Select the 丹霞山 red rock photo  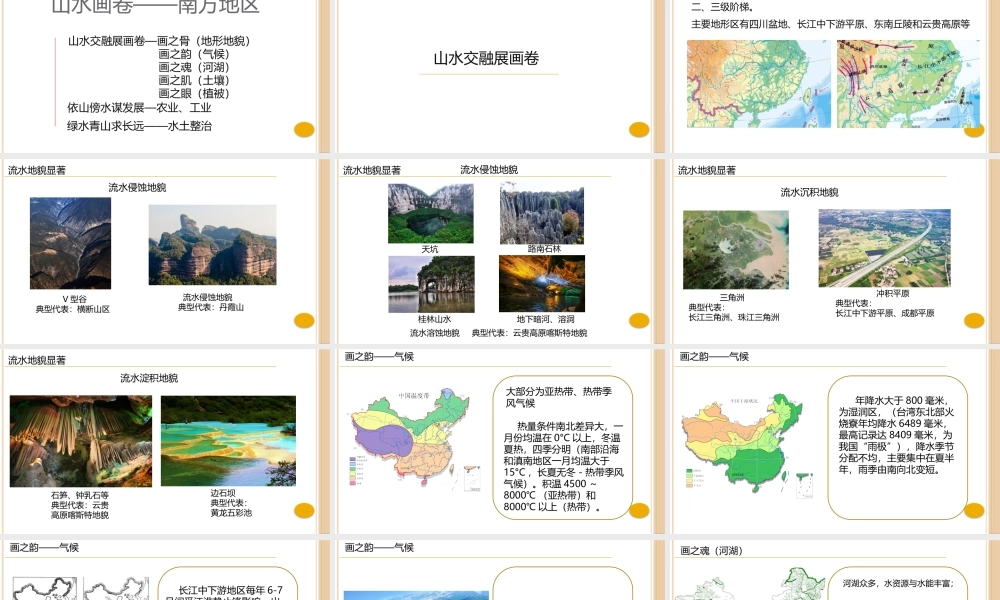click(212, 245)
